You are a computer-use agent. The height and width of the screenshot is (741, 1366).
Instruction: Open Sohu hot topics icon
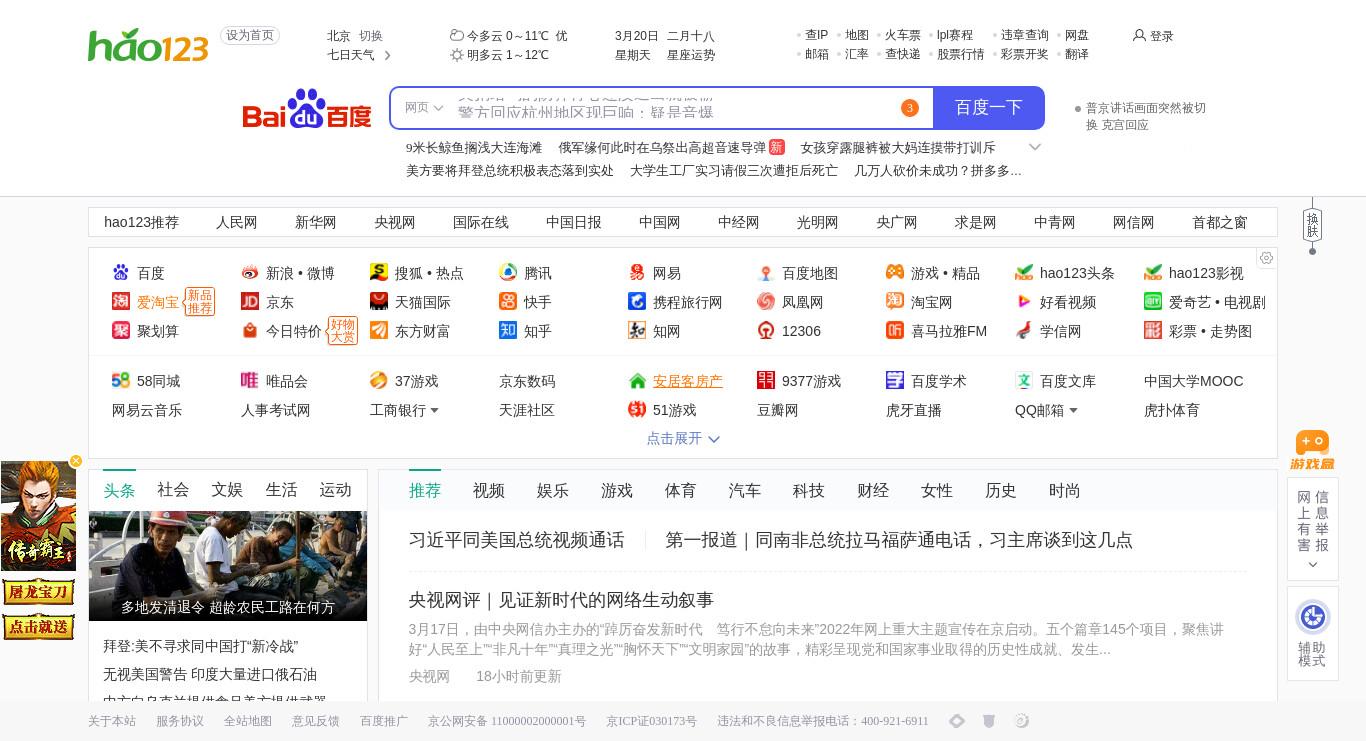tap(379, 273)
